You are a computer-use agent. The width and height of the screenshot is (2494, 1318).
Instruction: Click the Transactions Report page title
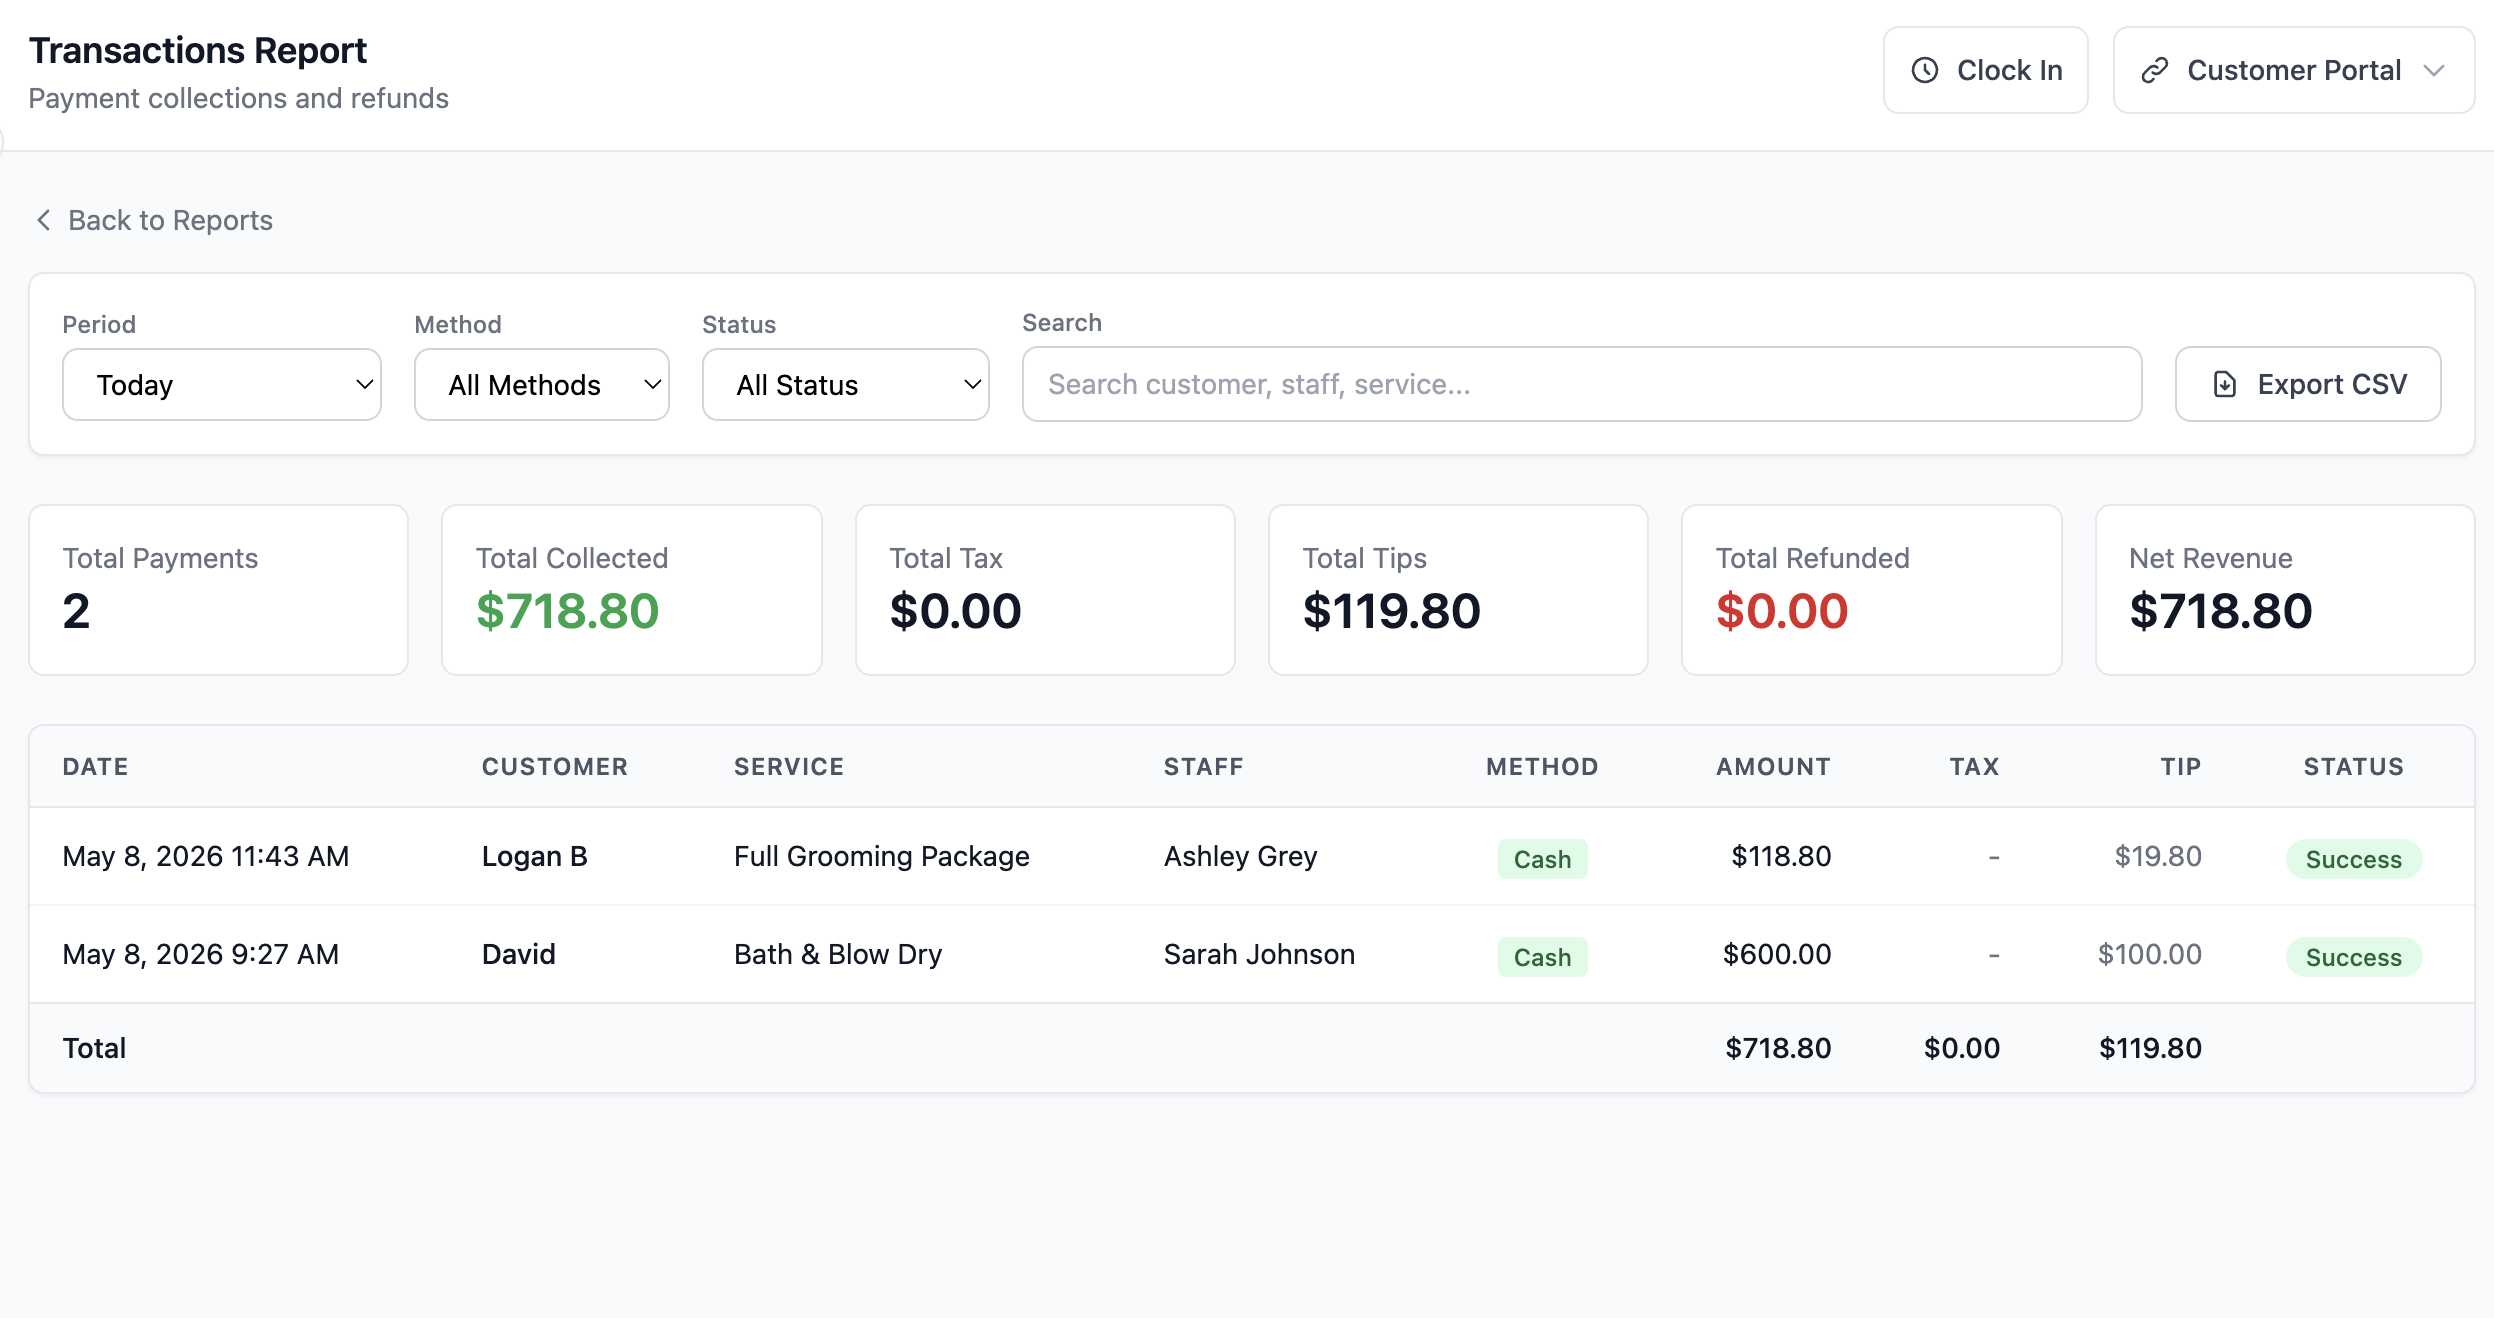[x=198, y=50]
